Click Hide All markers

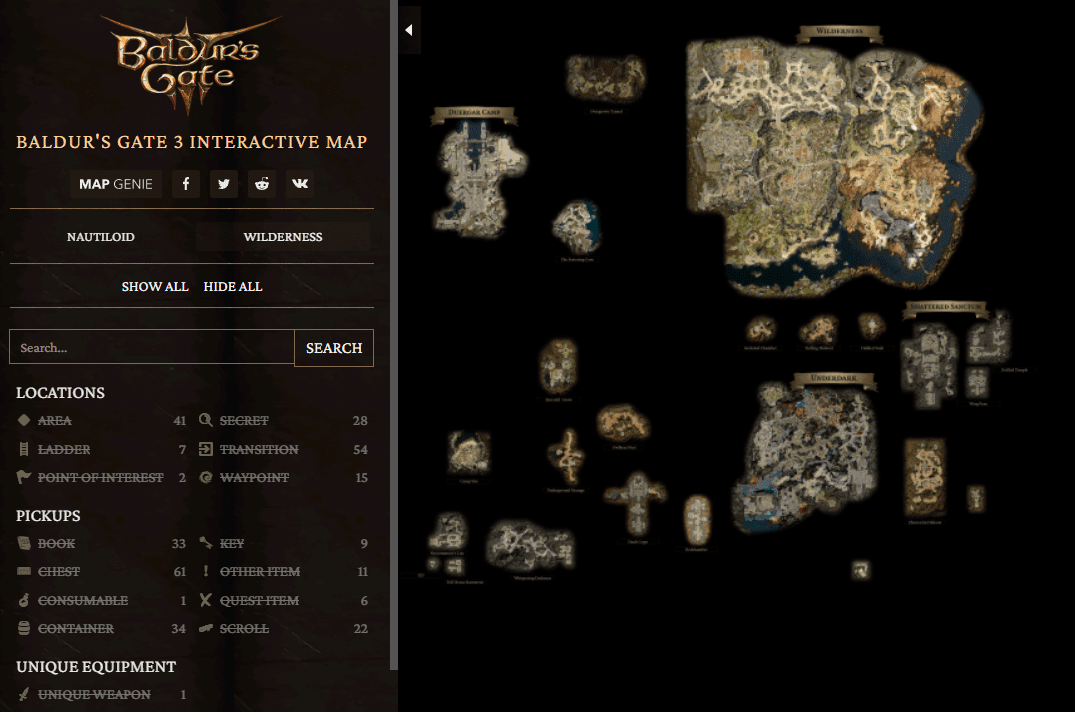point(232,286)
